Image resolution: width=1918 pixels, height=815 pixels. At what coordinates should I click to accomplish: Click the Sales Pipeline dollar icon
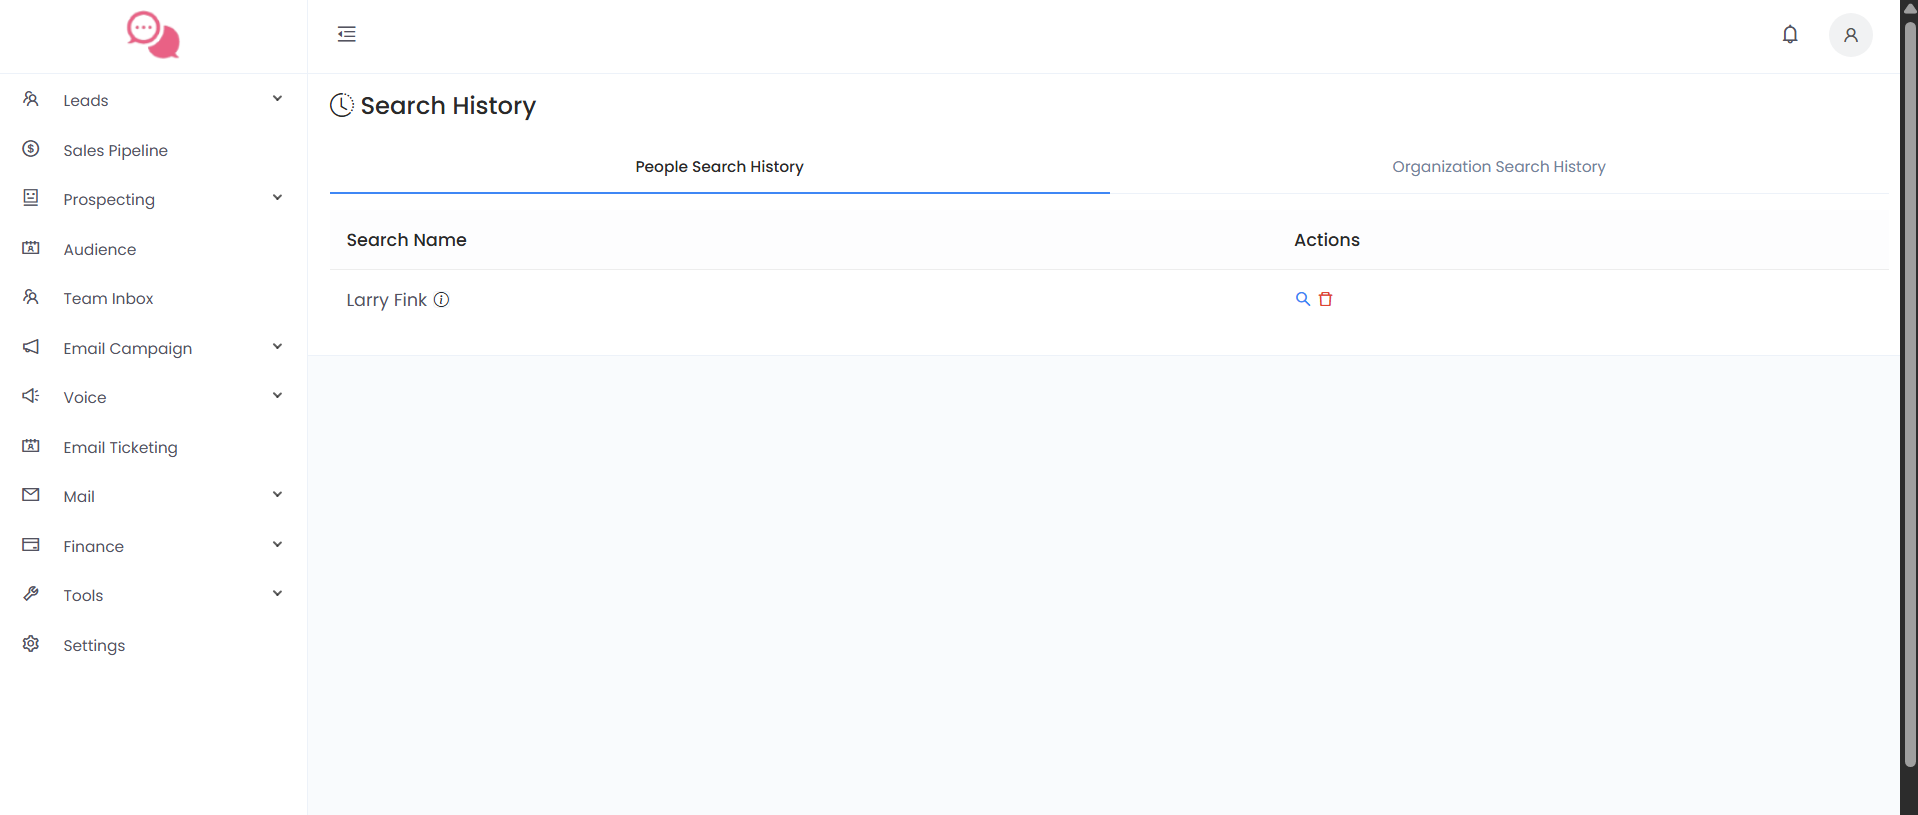(x=31, y=149)
